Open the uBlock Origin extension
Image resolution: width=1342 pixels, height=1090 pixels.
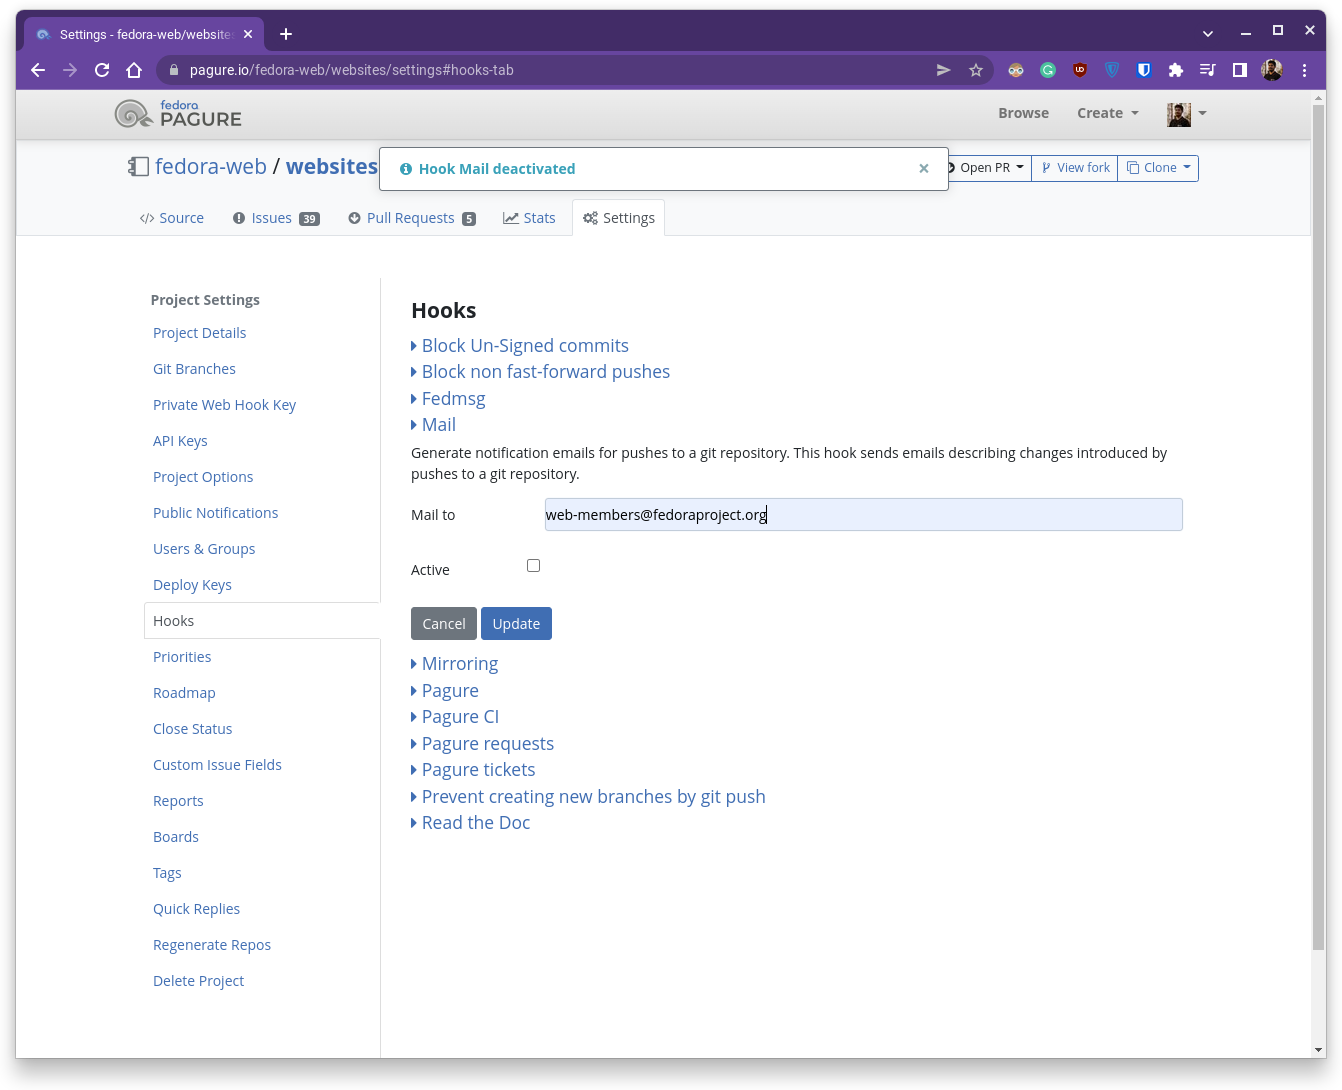tap(1080, 70)
